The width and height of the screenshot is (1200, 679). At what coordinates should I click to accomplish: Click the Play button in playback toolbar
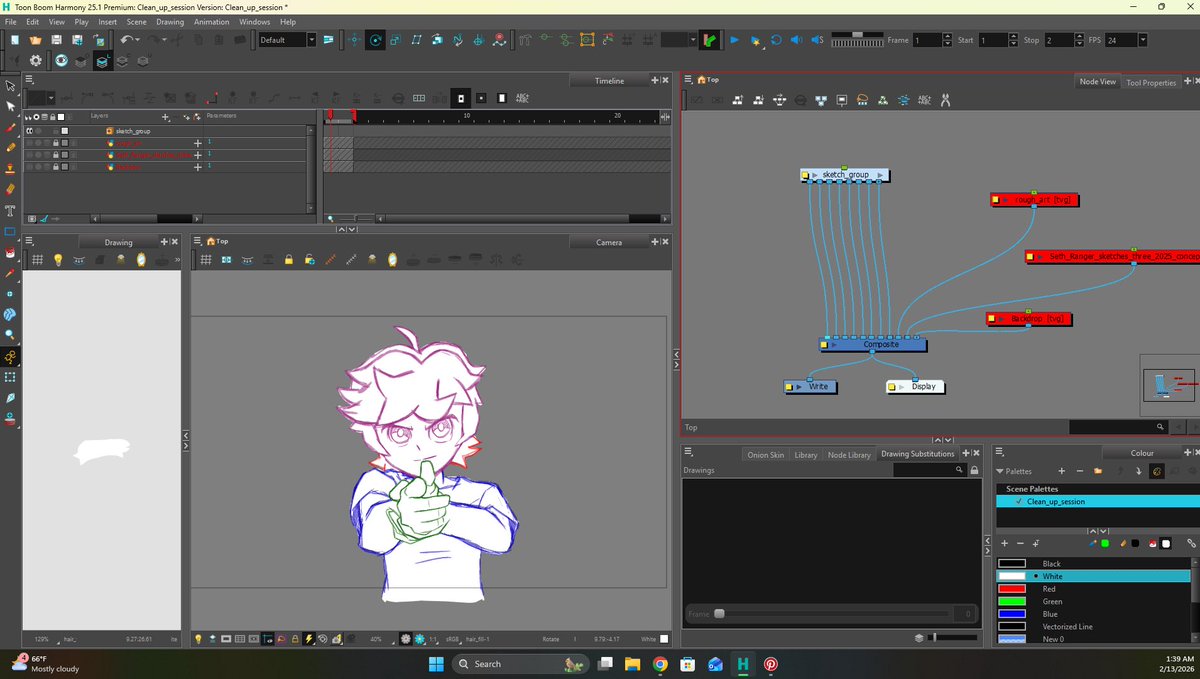tap(734, 40)
